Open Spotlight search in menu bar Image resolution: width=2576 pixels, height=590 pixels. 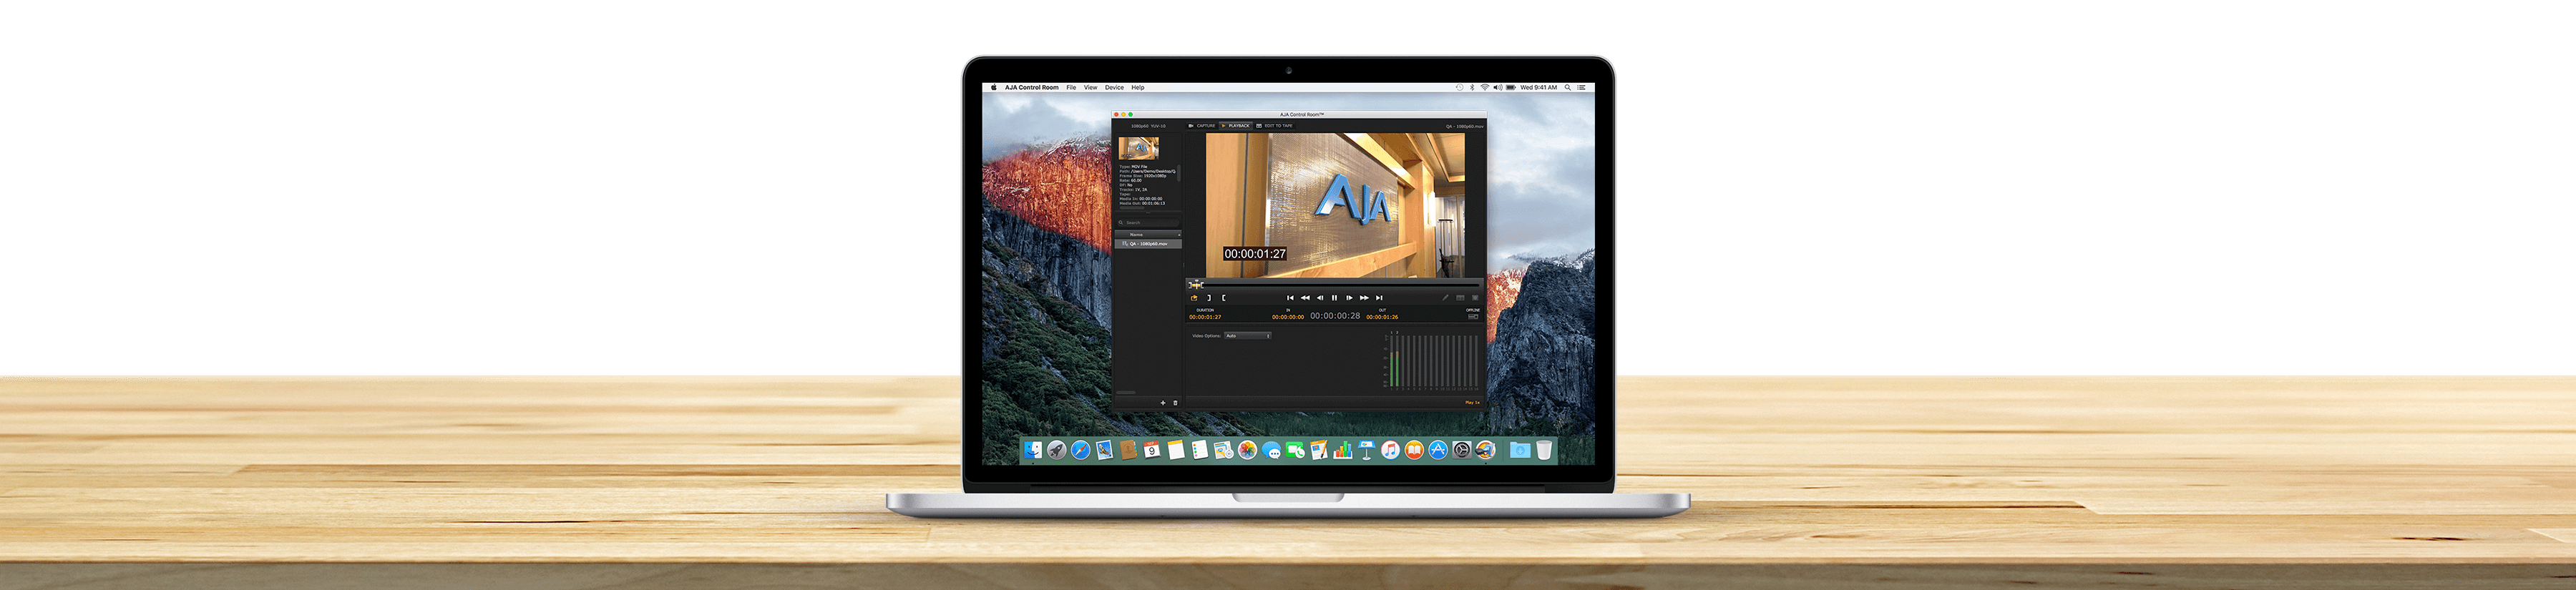click(x=1568, y=88)
